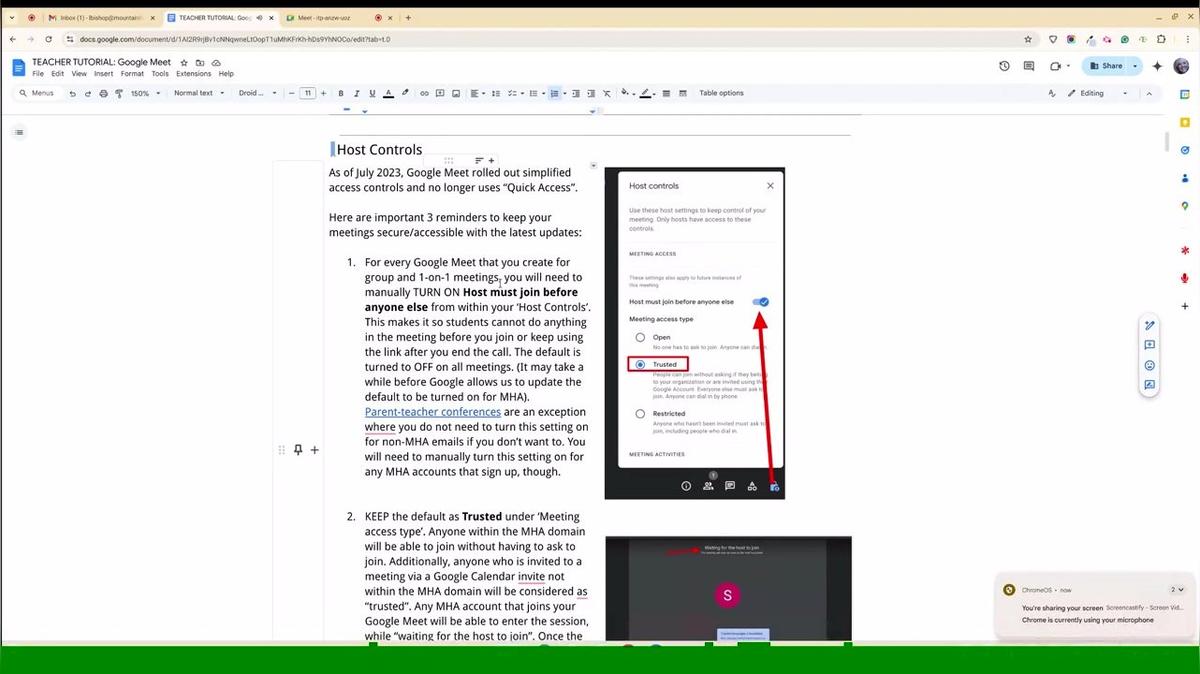
Task: Click the Share button
Action: pos(1106,66)
